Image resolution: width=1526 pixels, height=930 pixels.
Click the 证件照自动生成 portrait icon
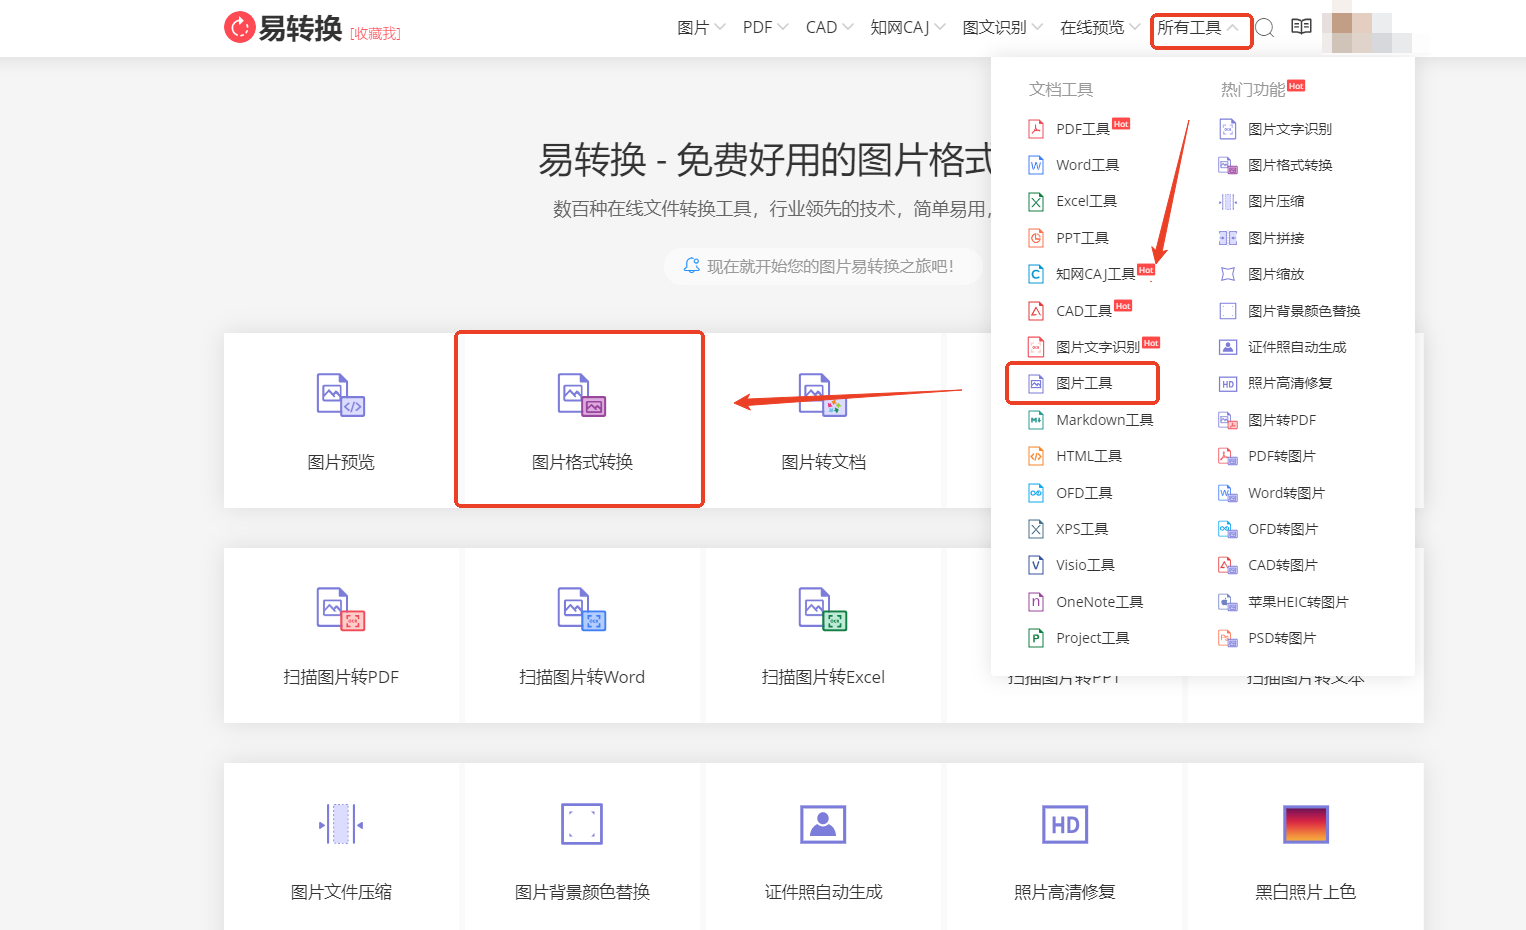tap(822, 824)
